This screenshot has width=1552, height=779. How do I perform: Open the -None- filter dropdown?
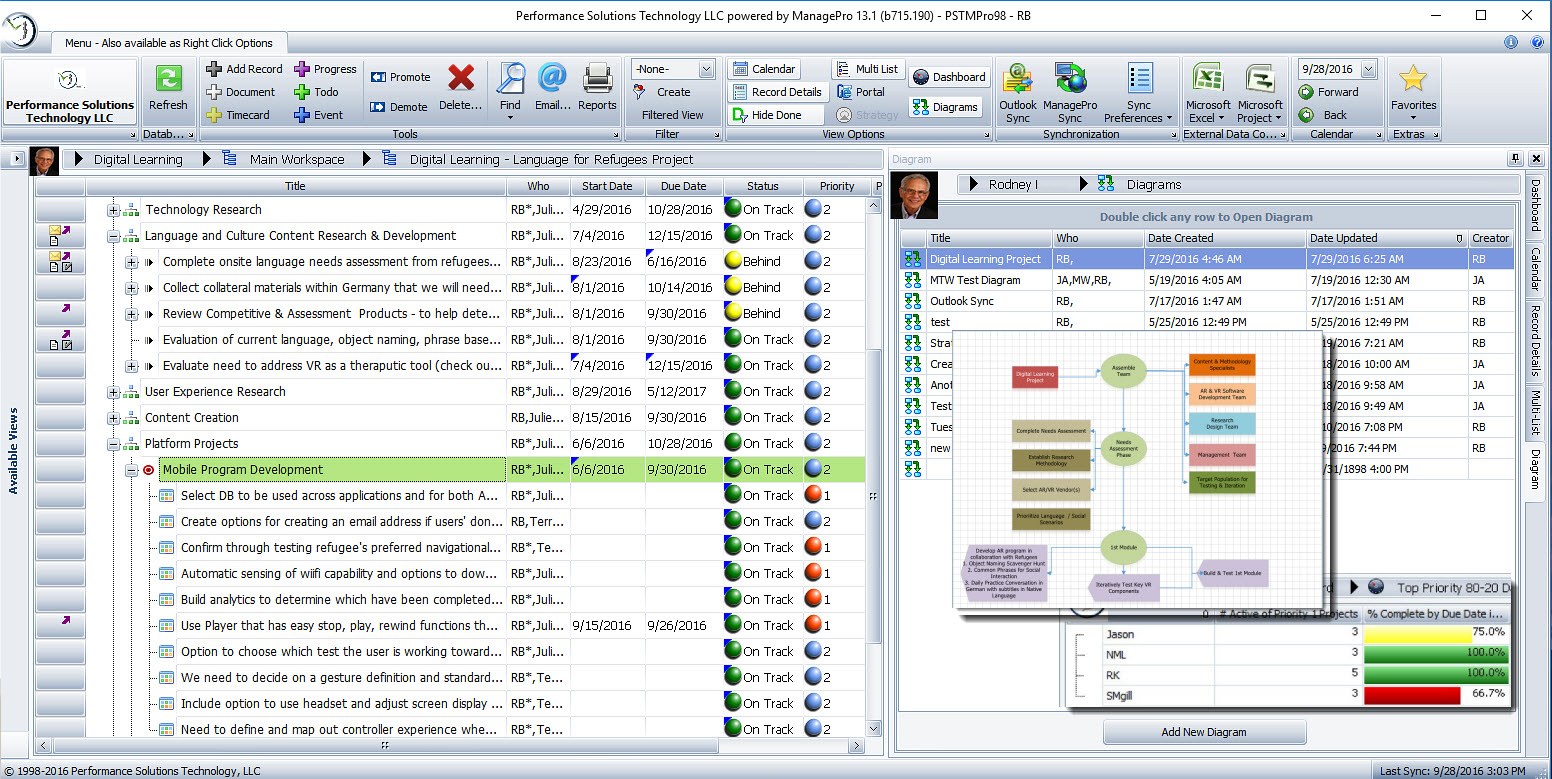[706, 69]
